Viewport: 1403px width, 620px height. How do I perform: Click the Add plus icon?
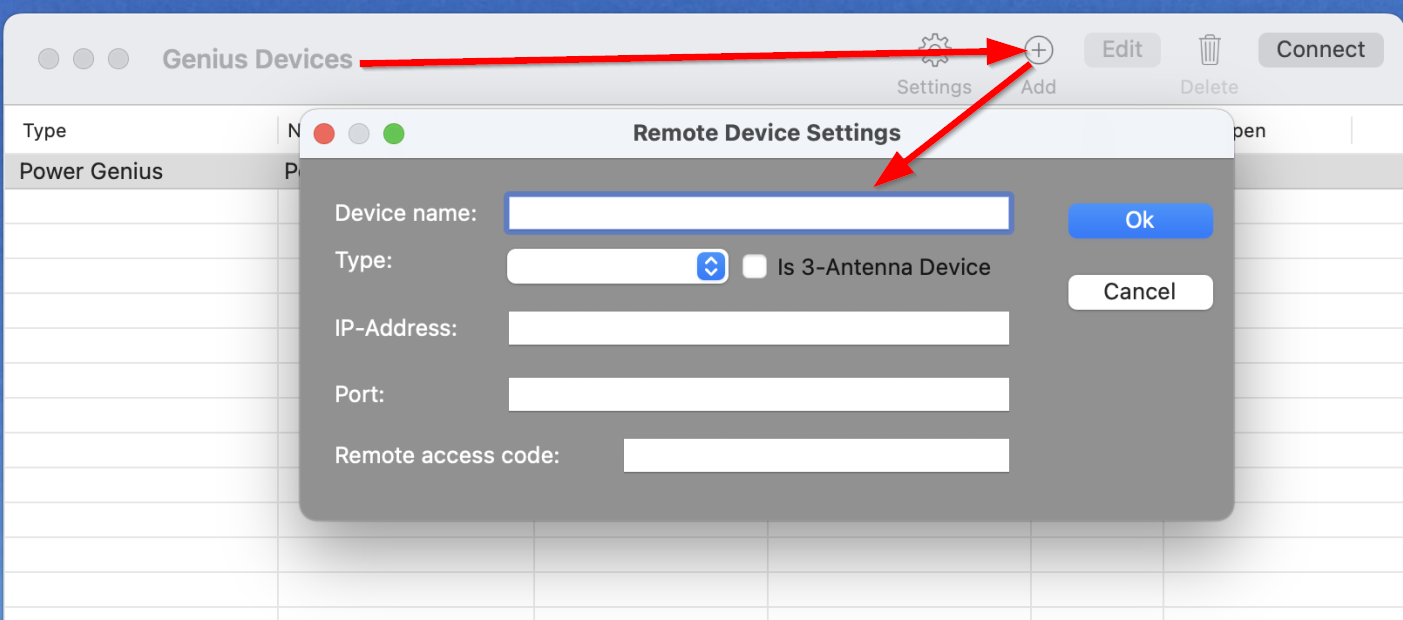1039,50
